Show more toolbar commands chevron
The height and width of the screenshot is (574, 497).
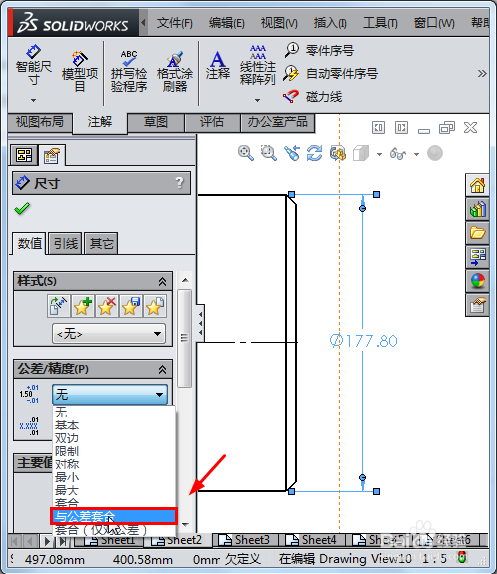coord(482,74)
